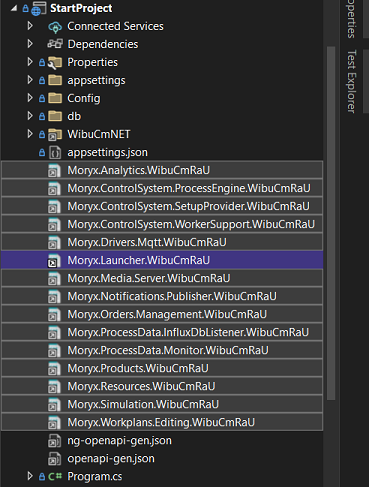
Task: Click the Config folder icon
Action: (x=55, y=98)
